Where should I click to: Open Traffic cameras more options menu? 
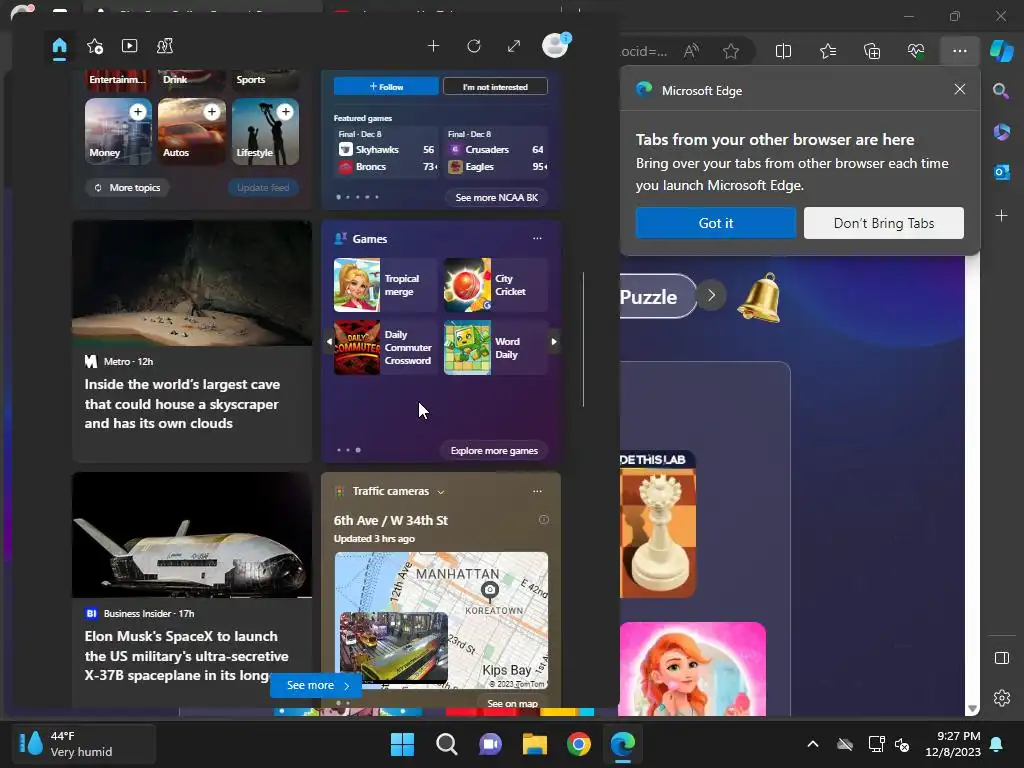pyautogui.click(x=537, y=491)
